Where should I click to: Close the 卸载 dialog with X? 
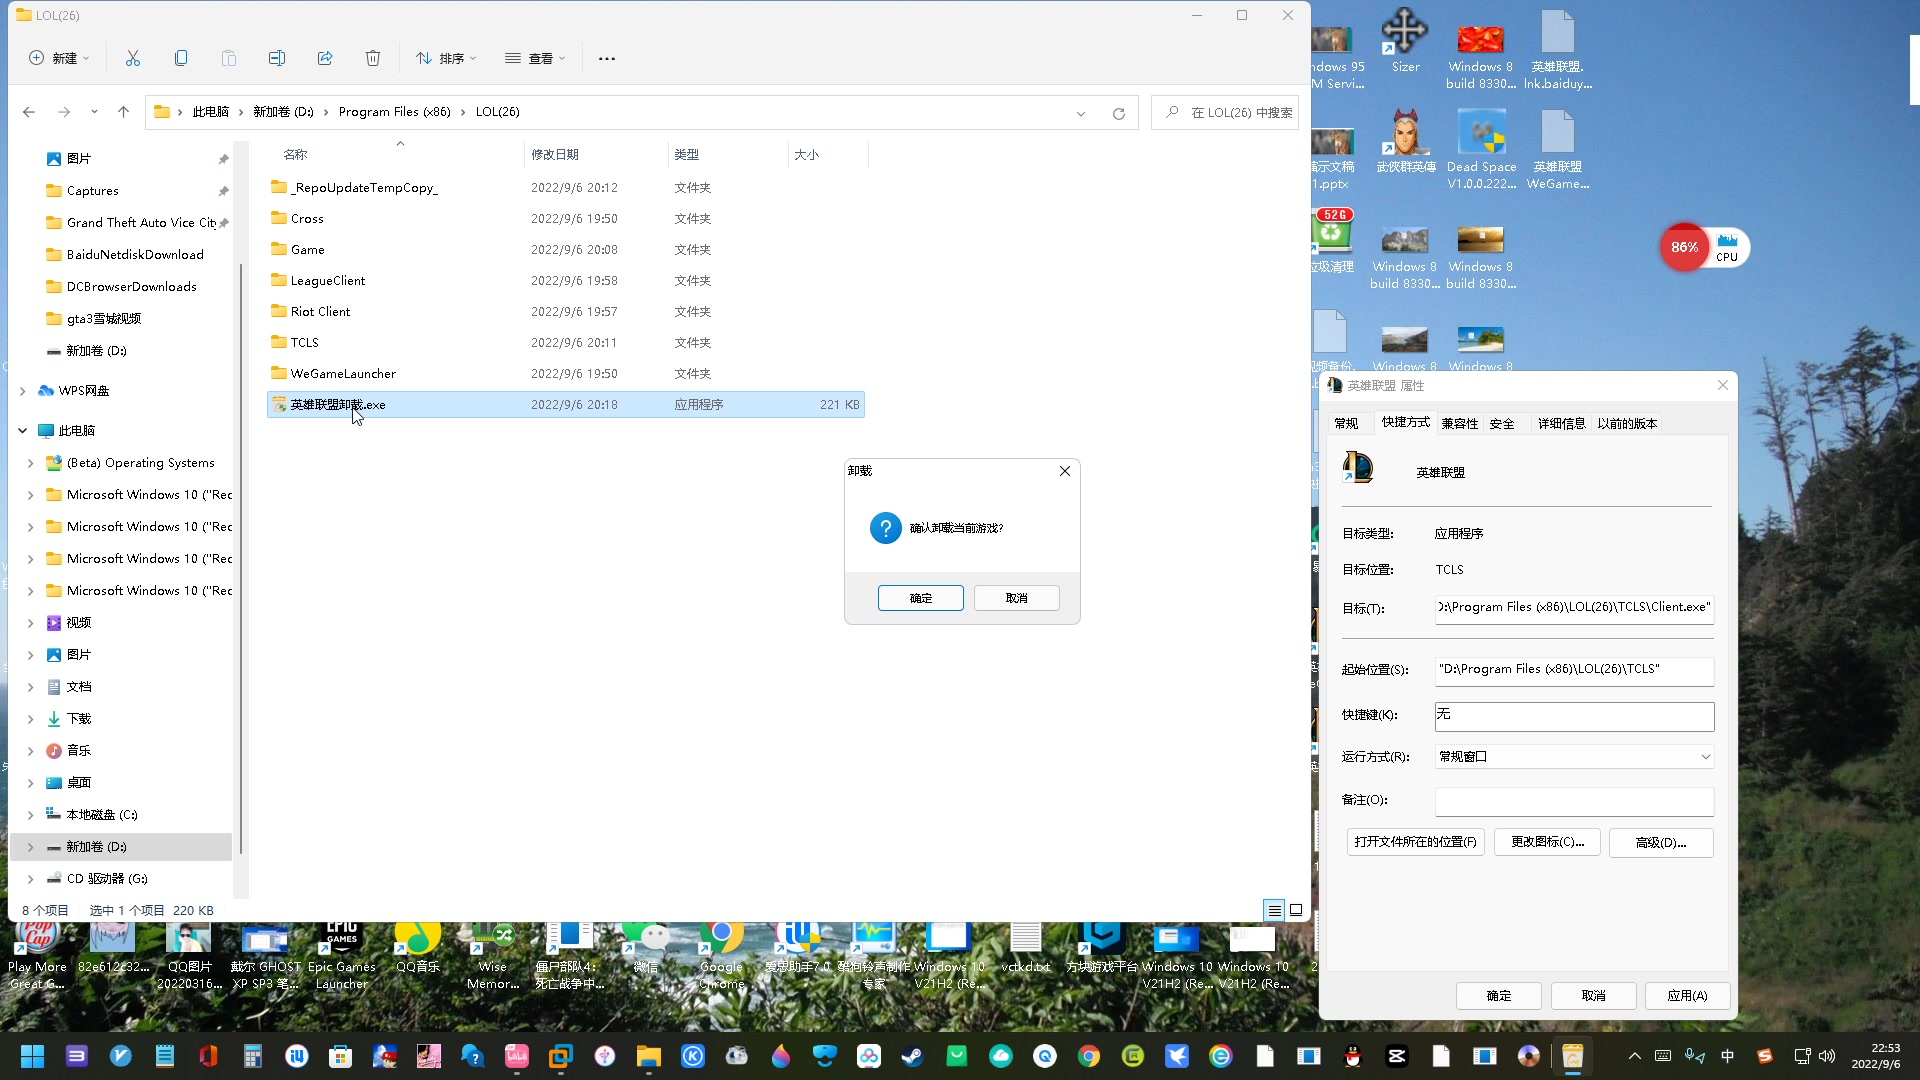pos(1065,471)
